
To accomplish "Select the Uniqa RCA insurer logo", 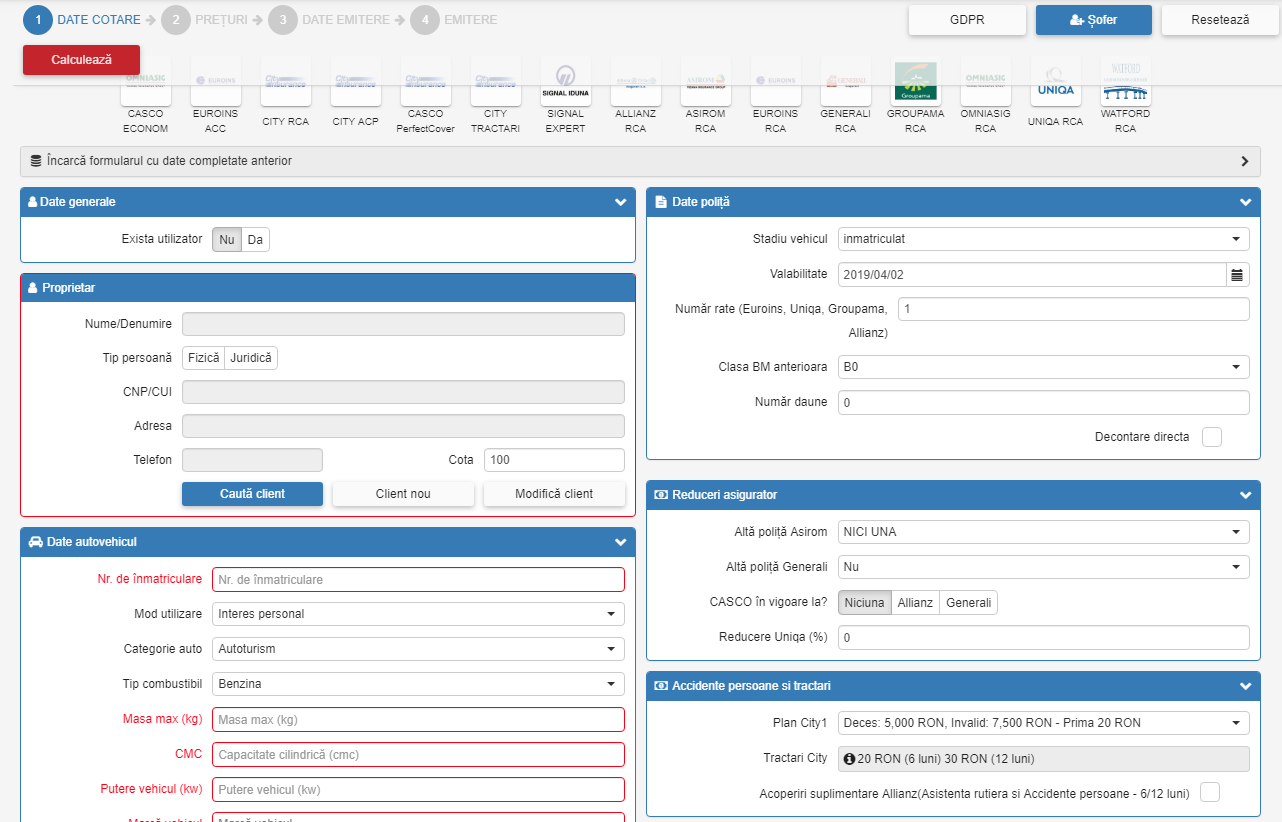I will point(1055,83).
